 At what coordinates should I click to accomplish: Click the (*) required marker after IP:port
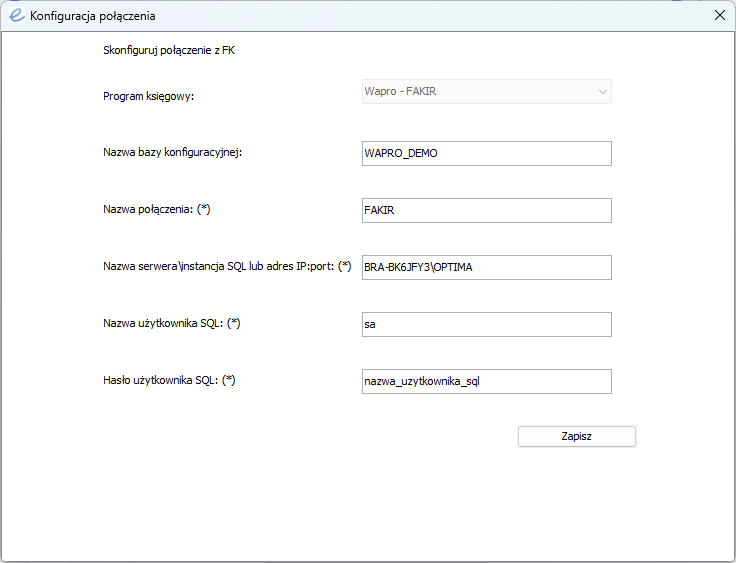pos(345,266)
